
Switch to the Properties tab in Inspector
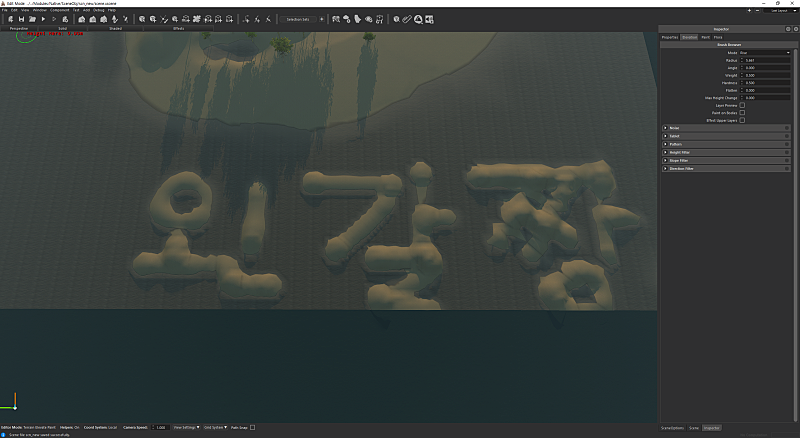tap(670, 37)
